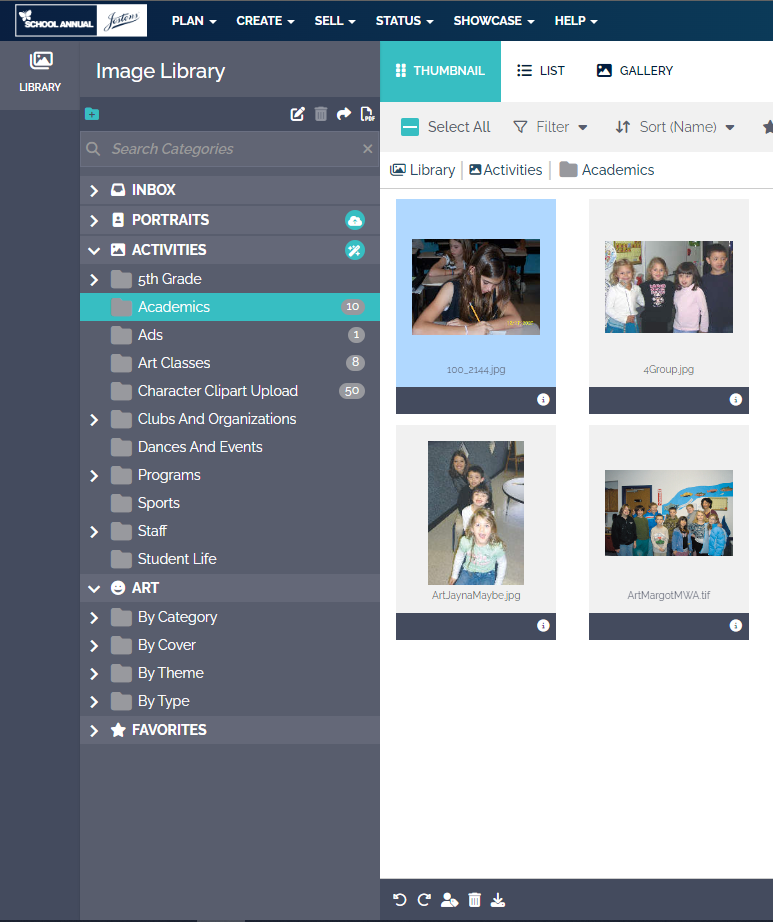Open the Status menu
The height and width of the screenshot is (922, 773).
tap(404, 21)
